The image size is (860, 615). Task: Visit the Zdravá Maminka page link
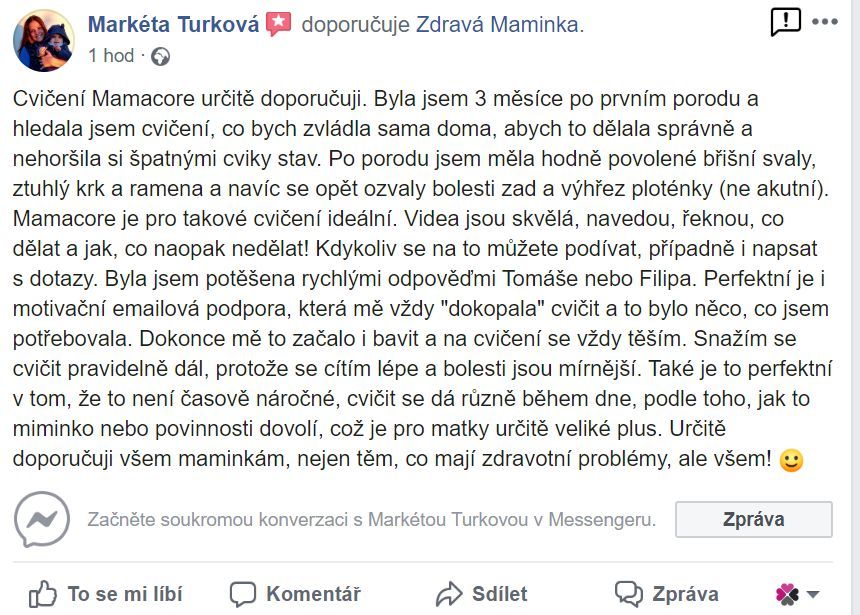coord(497,25)
